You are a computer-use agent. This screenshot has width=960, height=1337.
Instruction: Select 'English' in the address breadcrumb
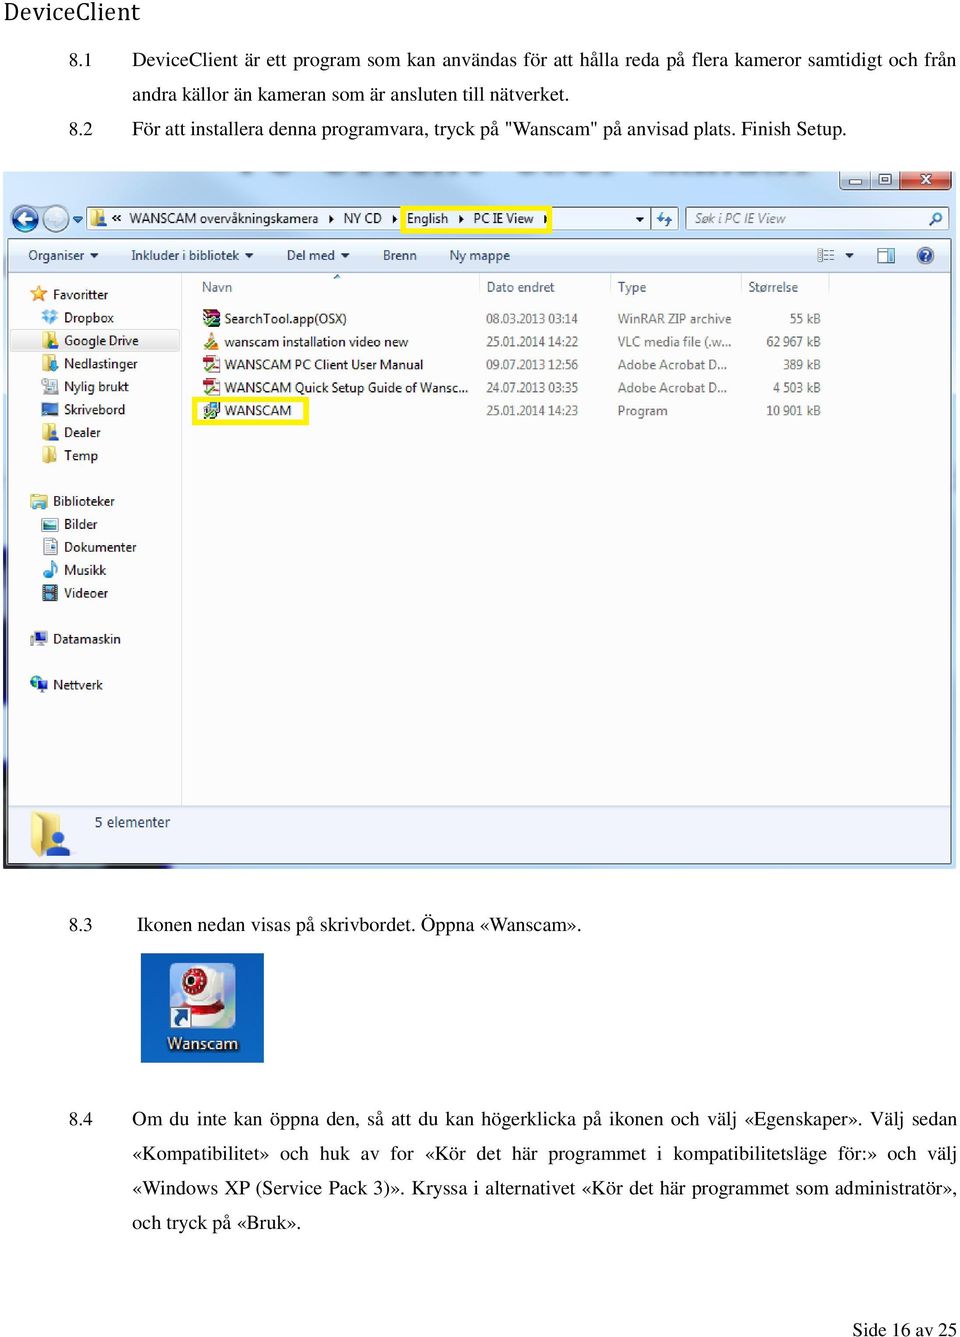point(427,218)
